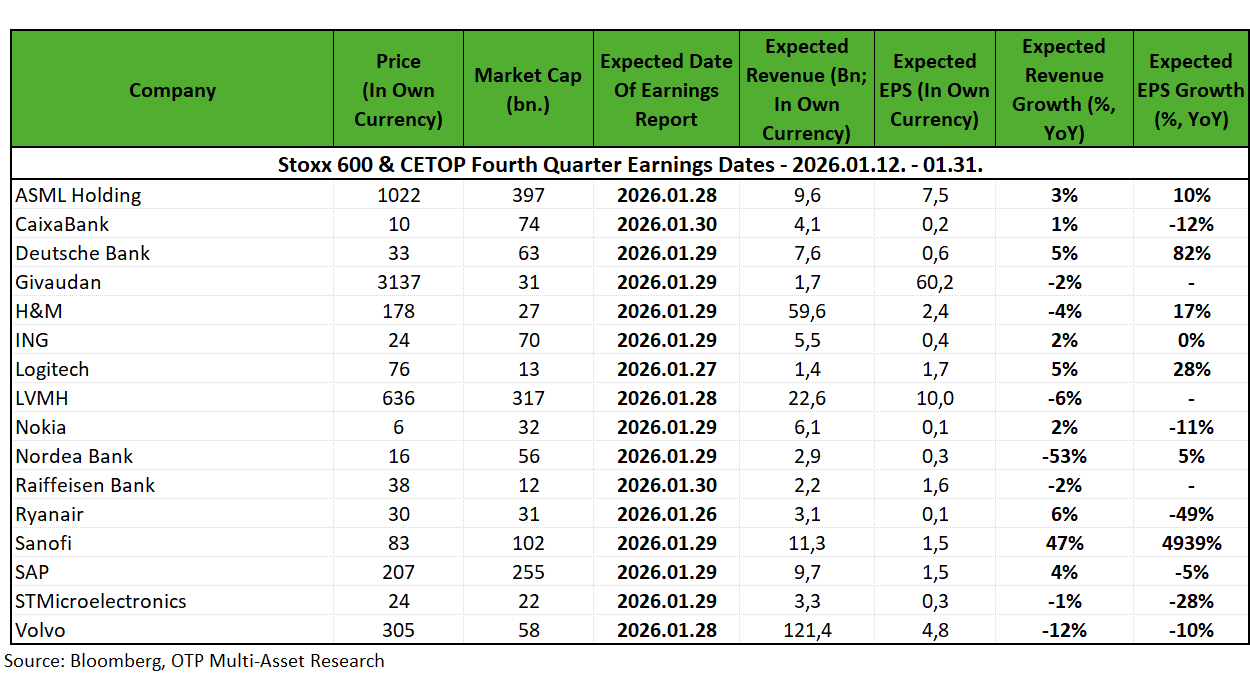Click the Expected EPS Growth header

point(1190,90)
